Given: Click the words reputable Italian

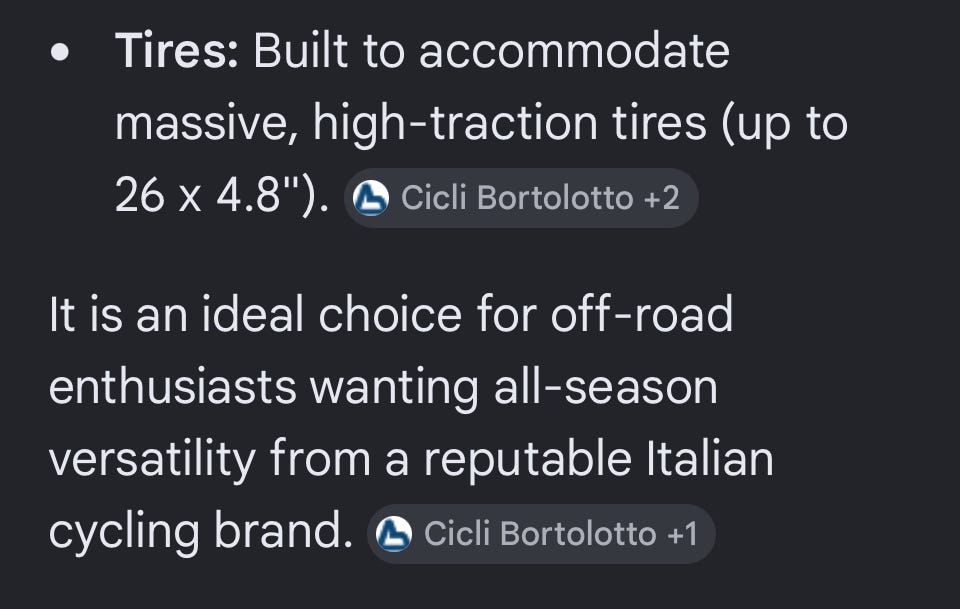Looking at the screenshot, I should point(599,459).
